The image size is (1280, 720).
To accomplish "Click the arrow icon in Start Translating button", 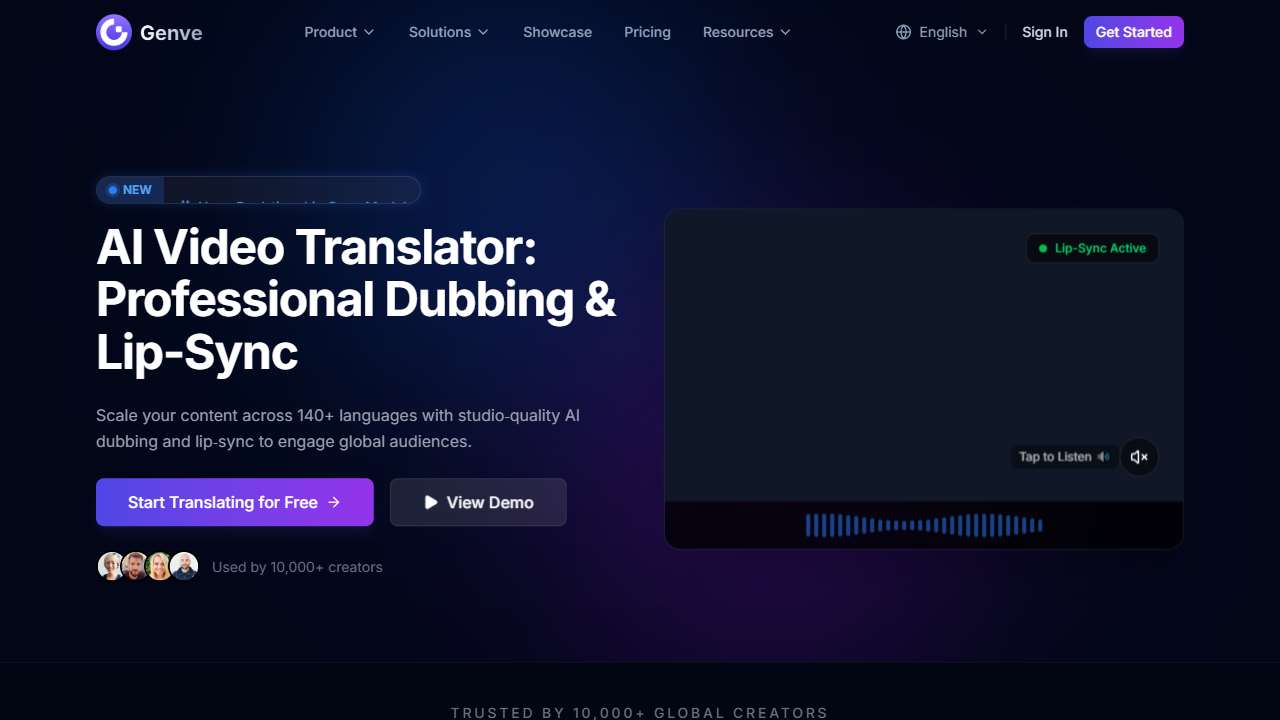I will [x=334, y=502].
